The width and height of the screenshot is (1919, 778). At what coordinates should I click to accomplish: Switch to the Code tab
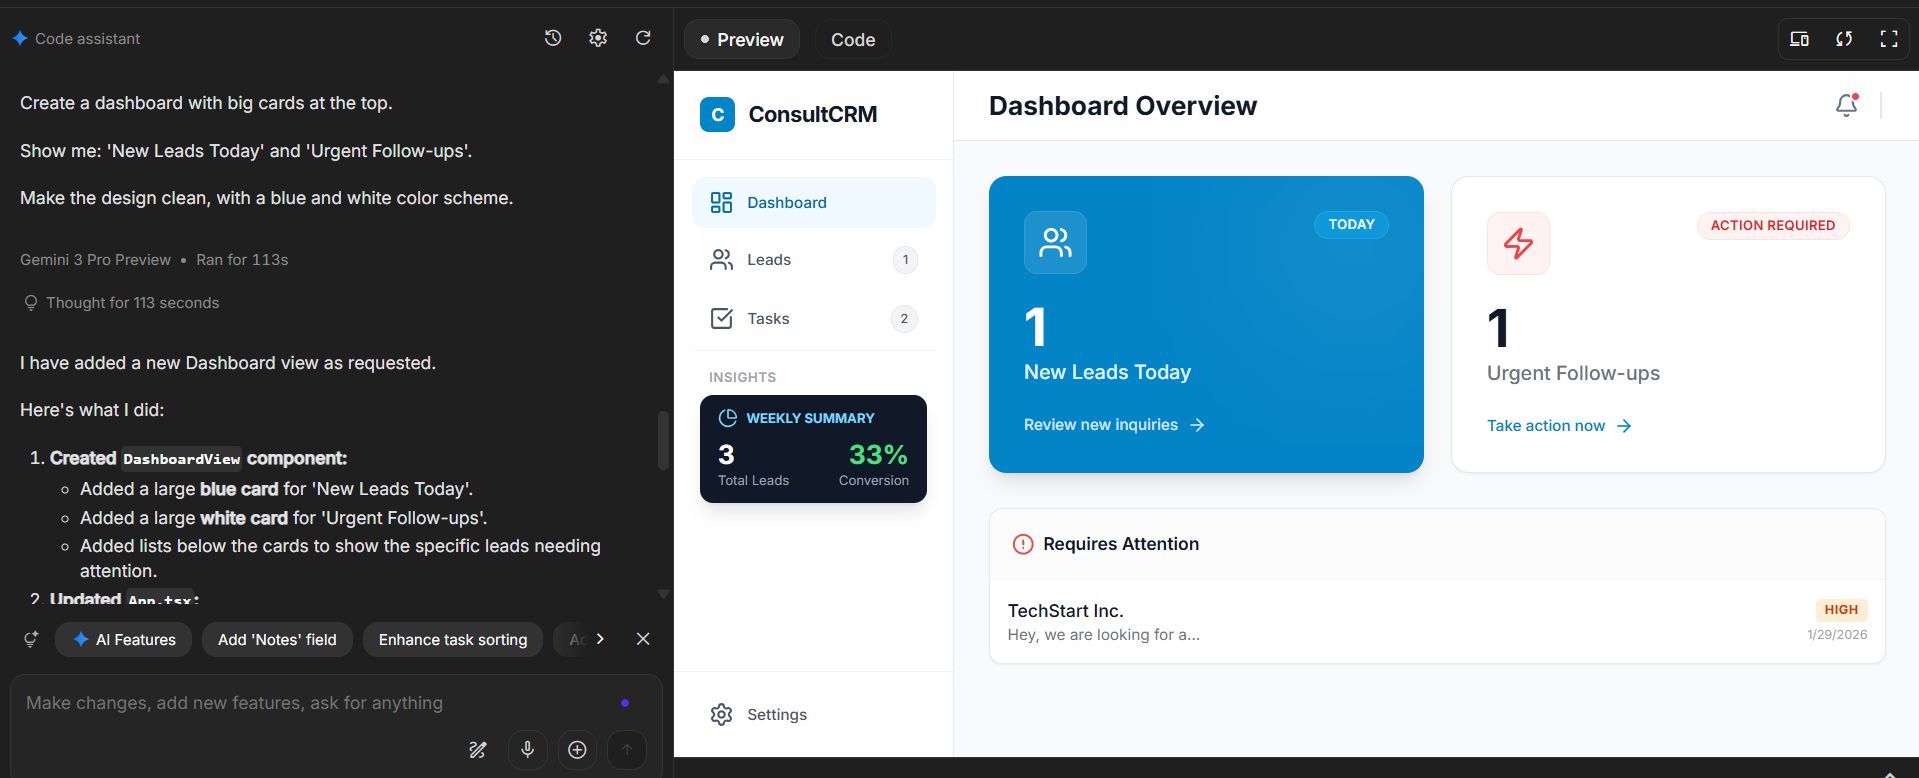[853, 40]
